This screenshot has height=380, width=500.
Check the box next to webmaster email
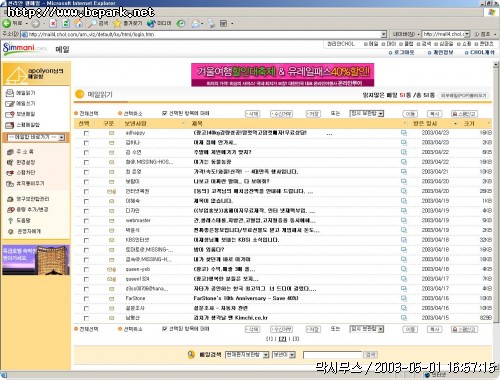point(86,221)
